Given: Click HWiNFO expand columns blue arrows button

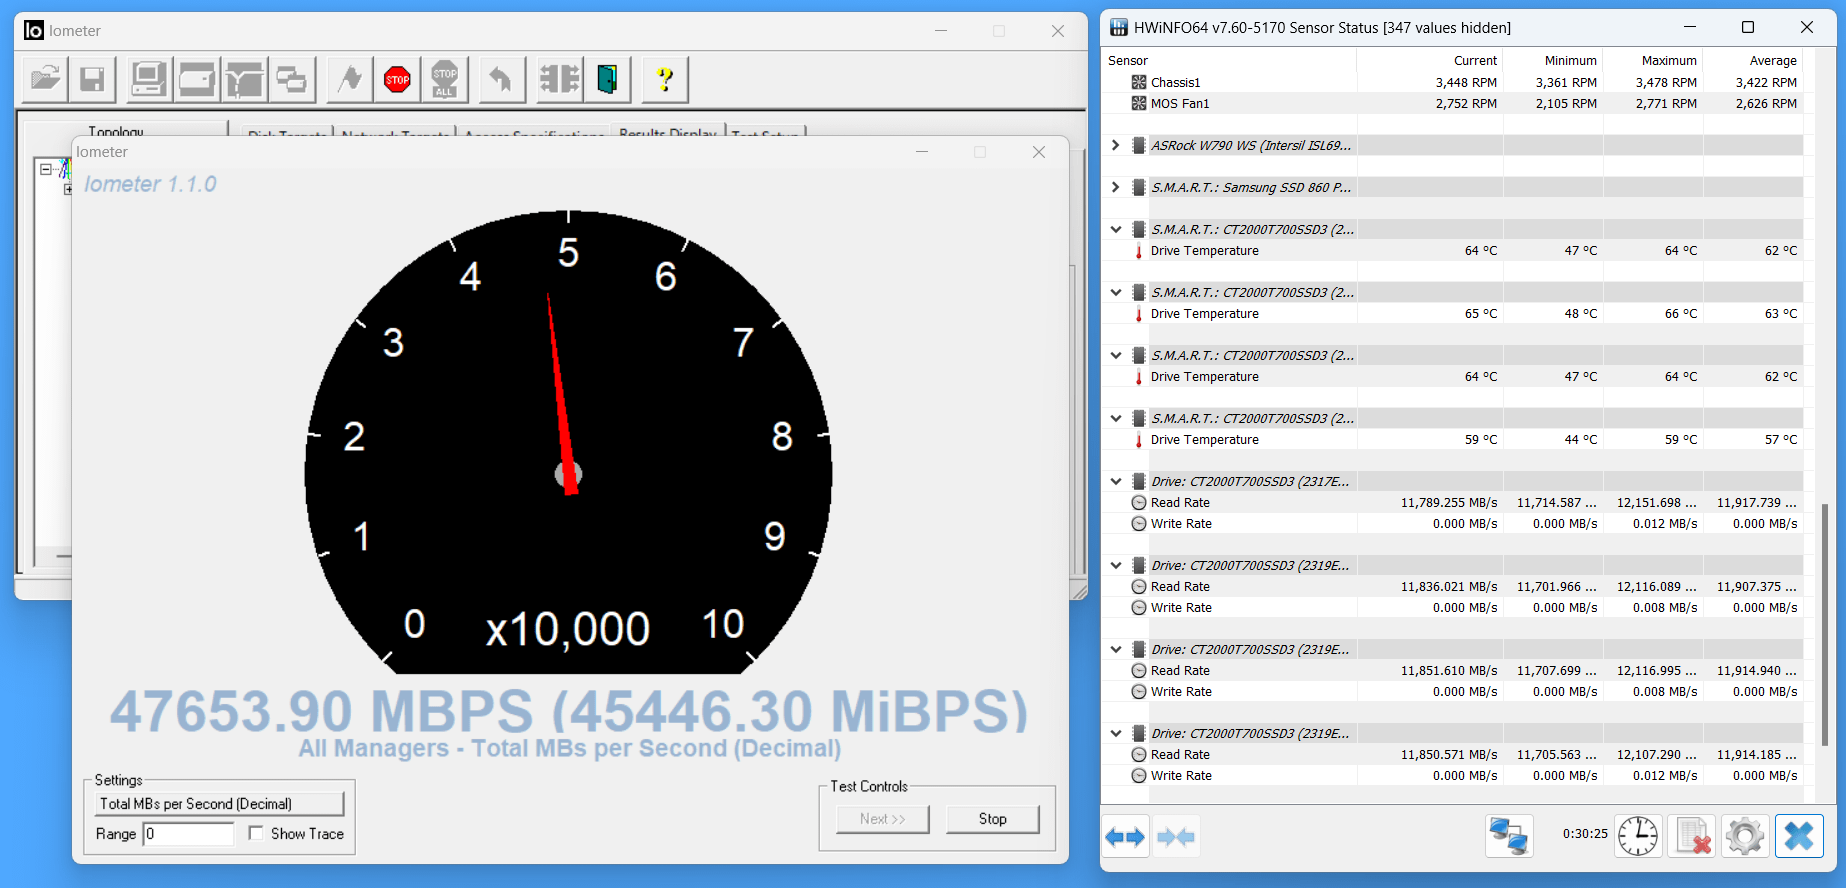Looking at the screenshot, I should pyautogui.click(x=1125, y=836).
